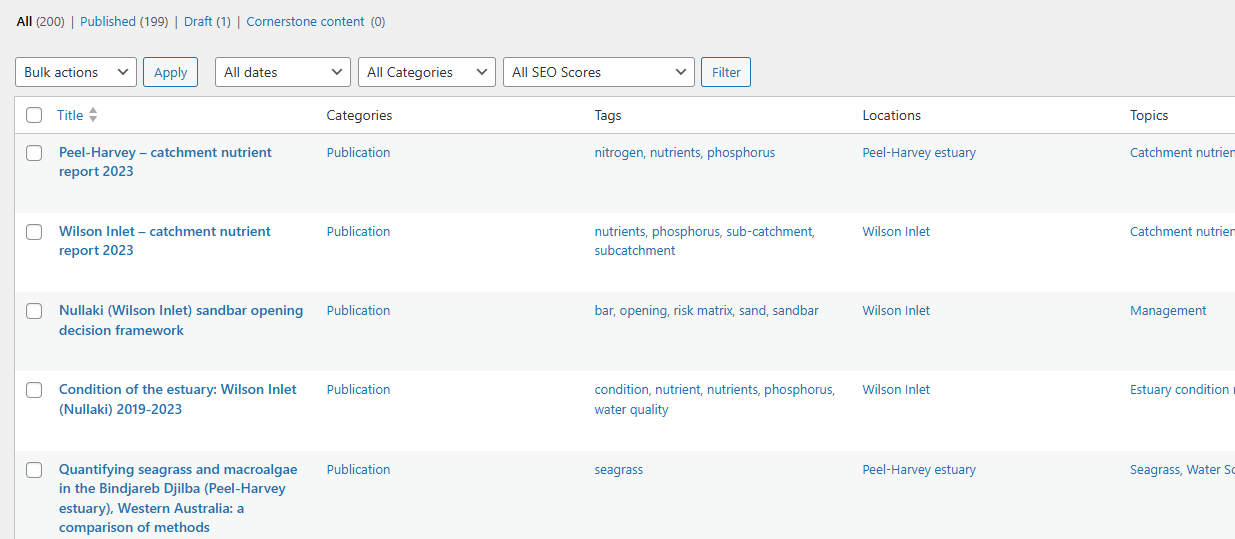Check the box for Peel-Harvey catchment nutrient report
Screen dimensions: 1235x539
(x=34, y=153)
